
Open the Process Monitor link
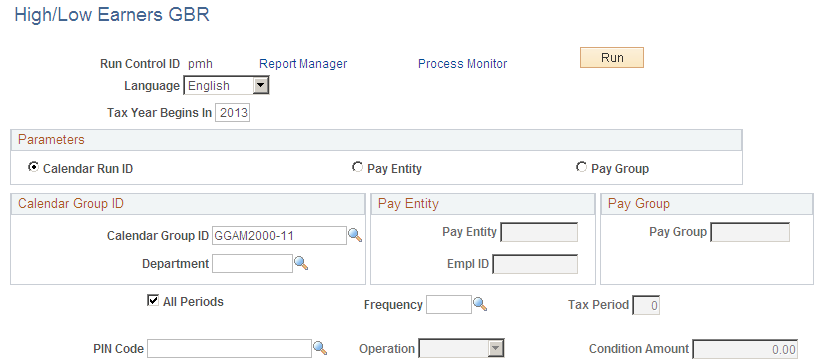462,64
